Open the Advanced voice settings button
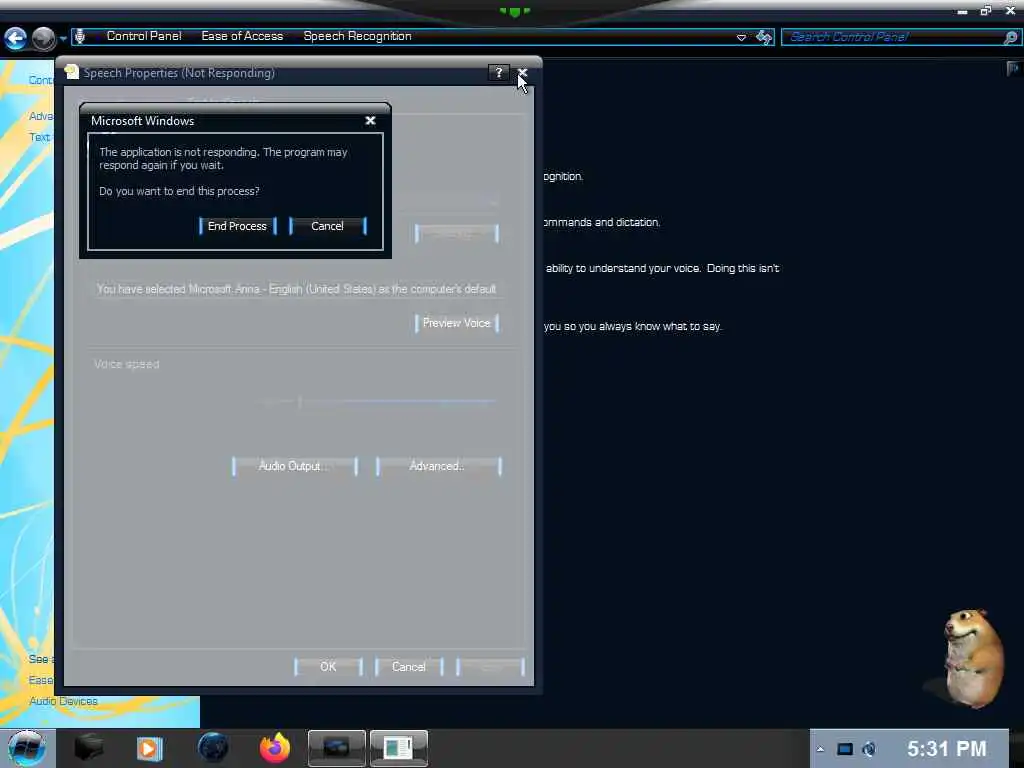The image size is (1024, 768). click(439, 466)
